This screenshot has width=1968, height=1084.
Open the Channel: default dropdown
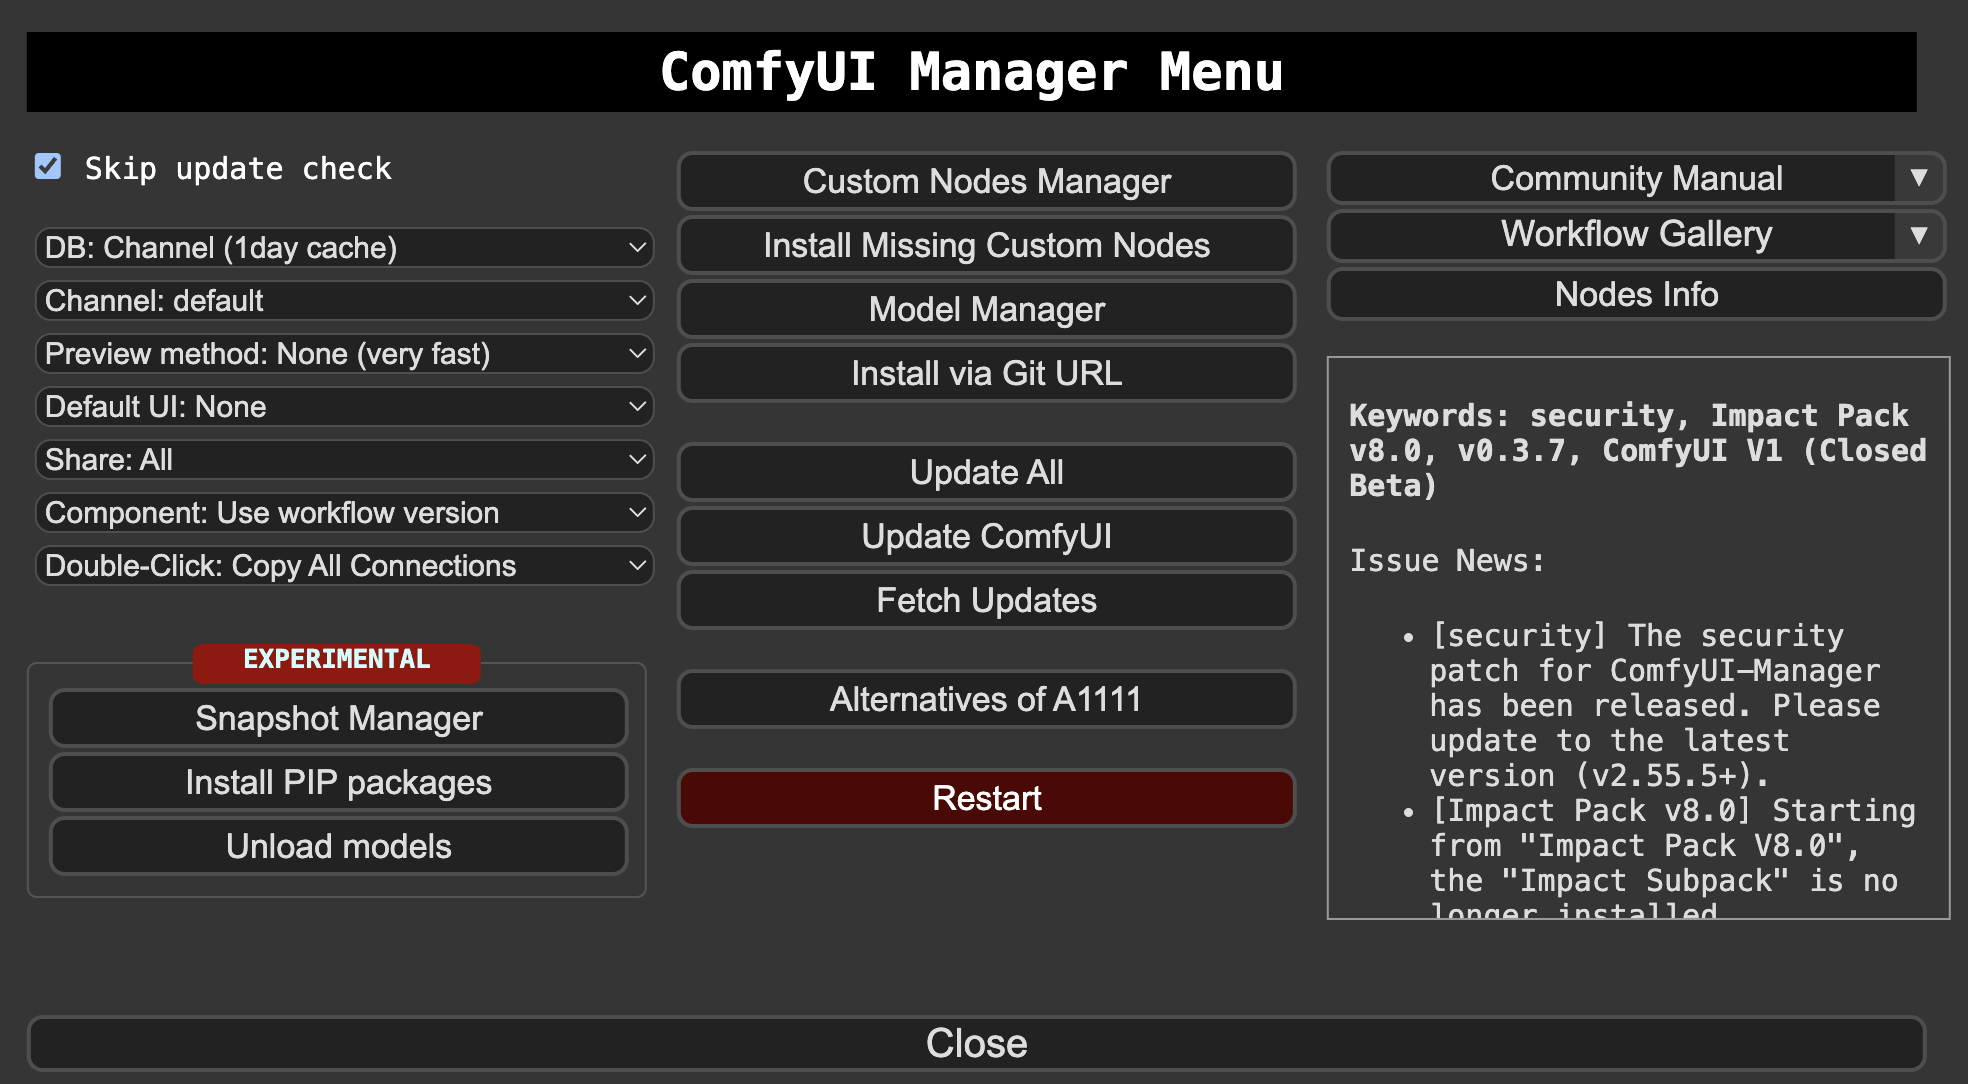pos(344,301)
